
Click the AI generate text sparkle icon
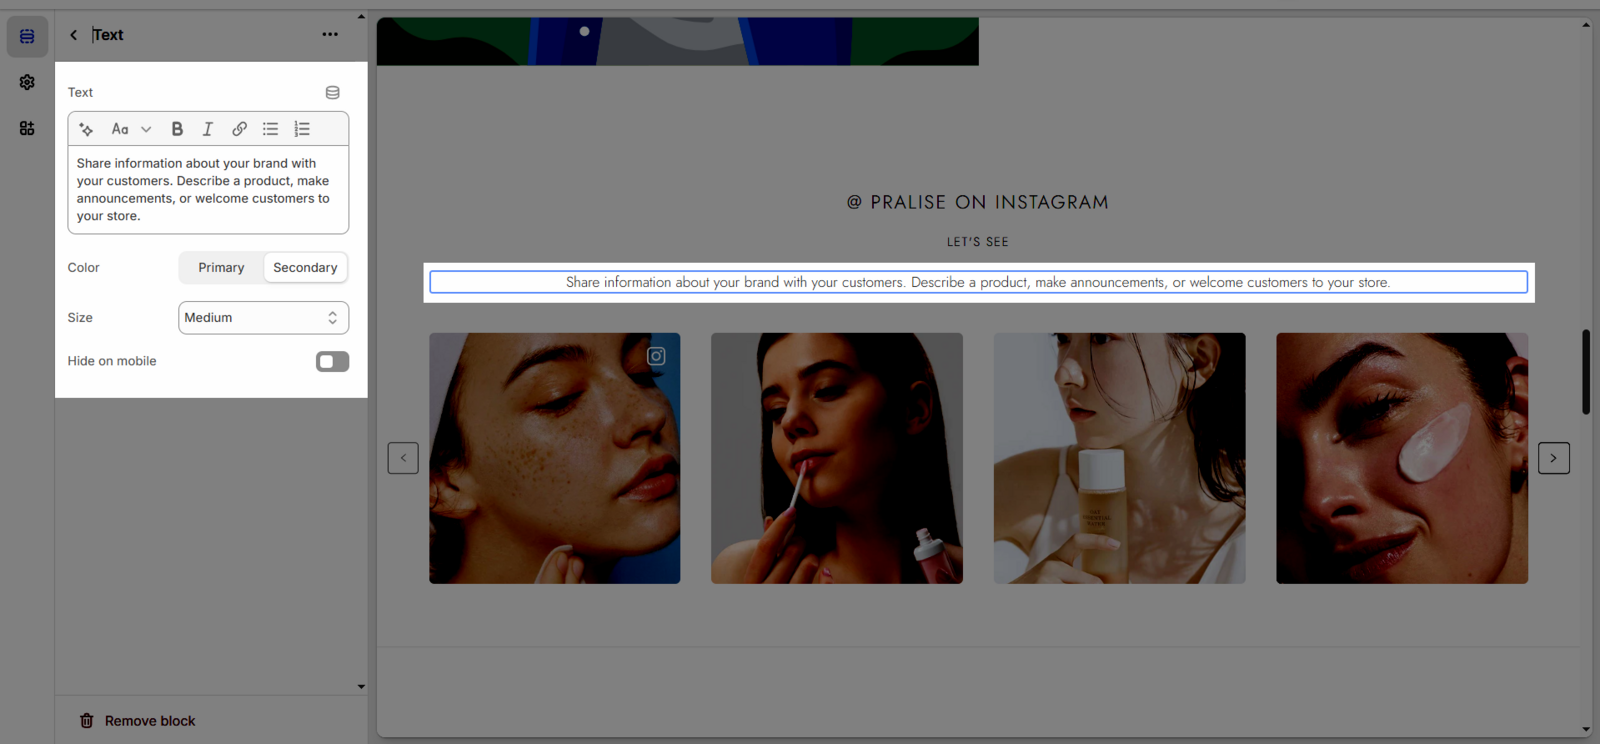click(86, 129)
